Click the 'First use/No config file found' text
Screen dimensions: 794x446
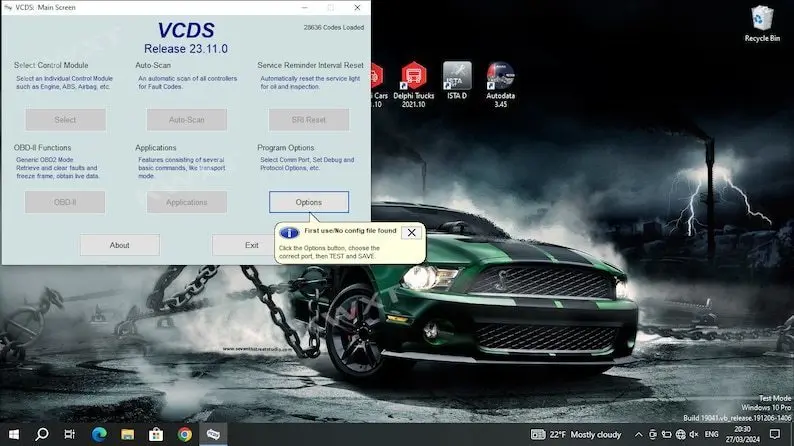[x=350, y=230]
